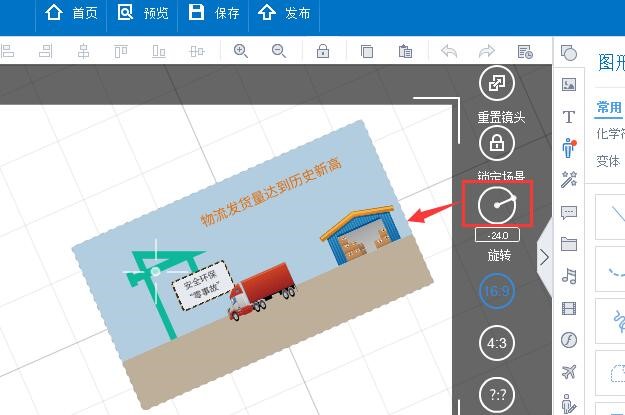625x415 pixels.
Task: Open the speech bubble panel in sidebar
Action: point(569,212)
